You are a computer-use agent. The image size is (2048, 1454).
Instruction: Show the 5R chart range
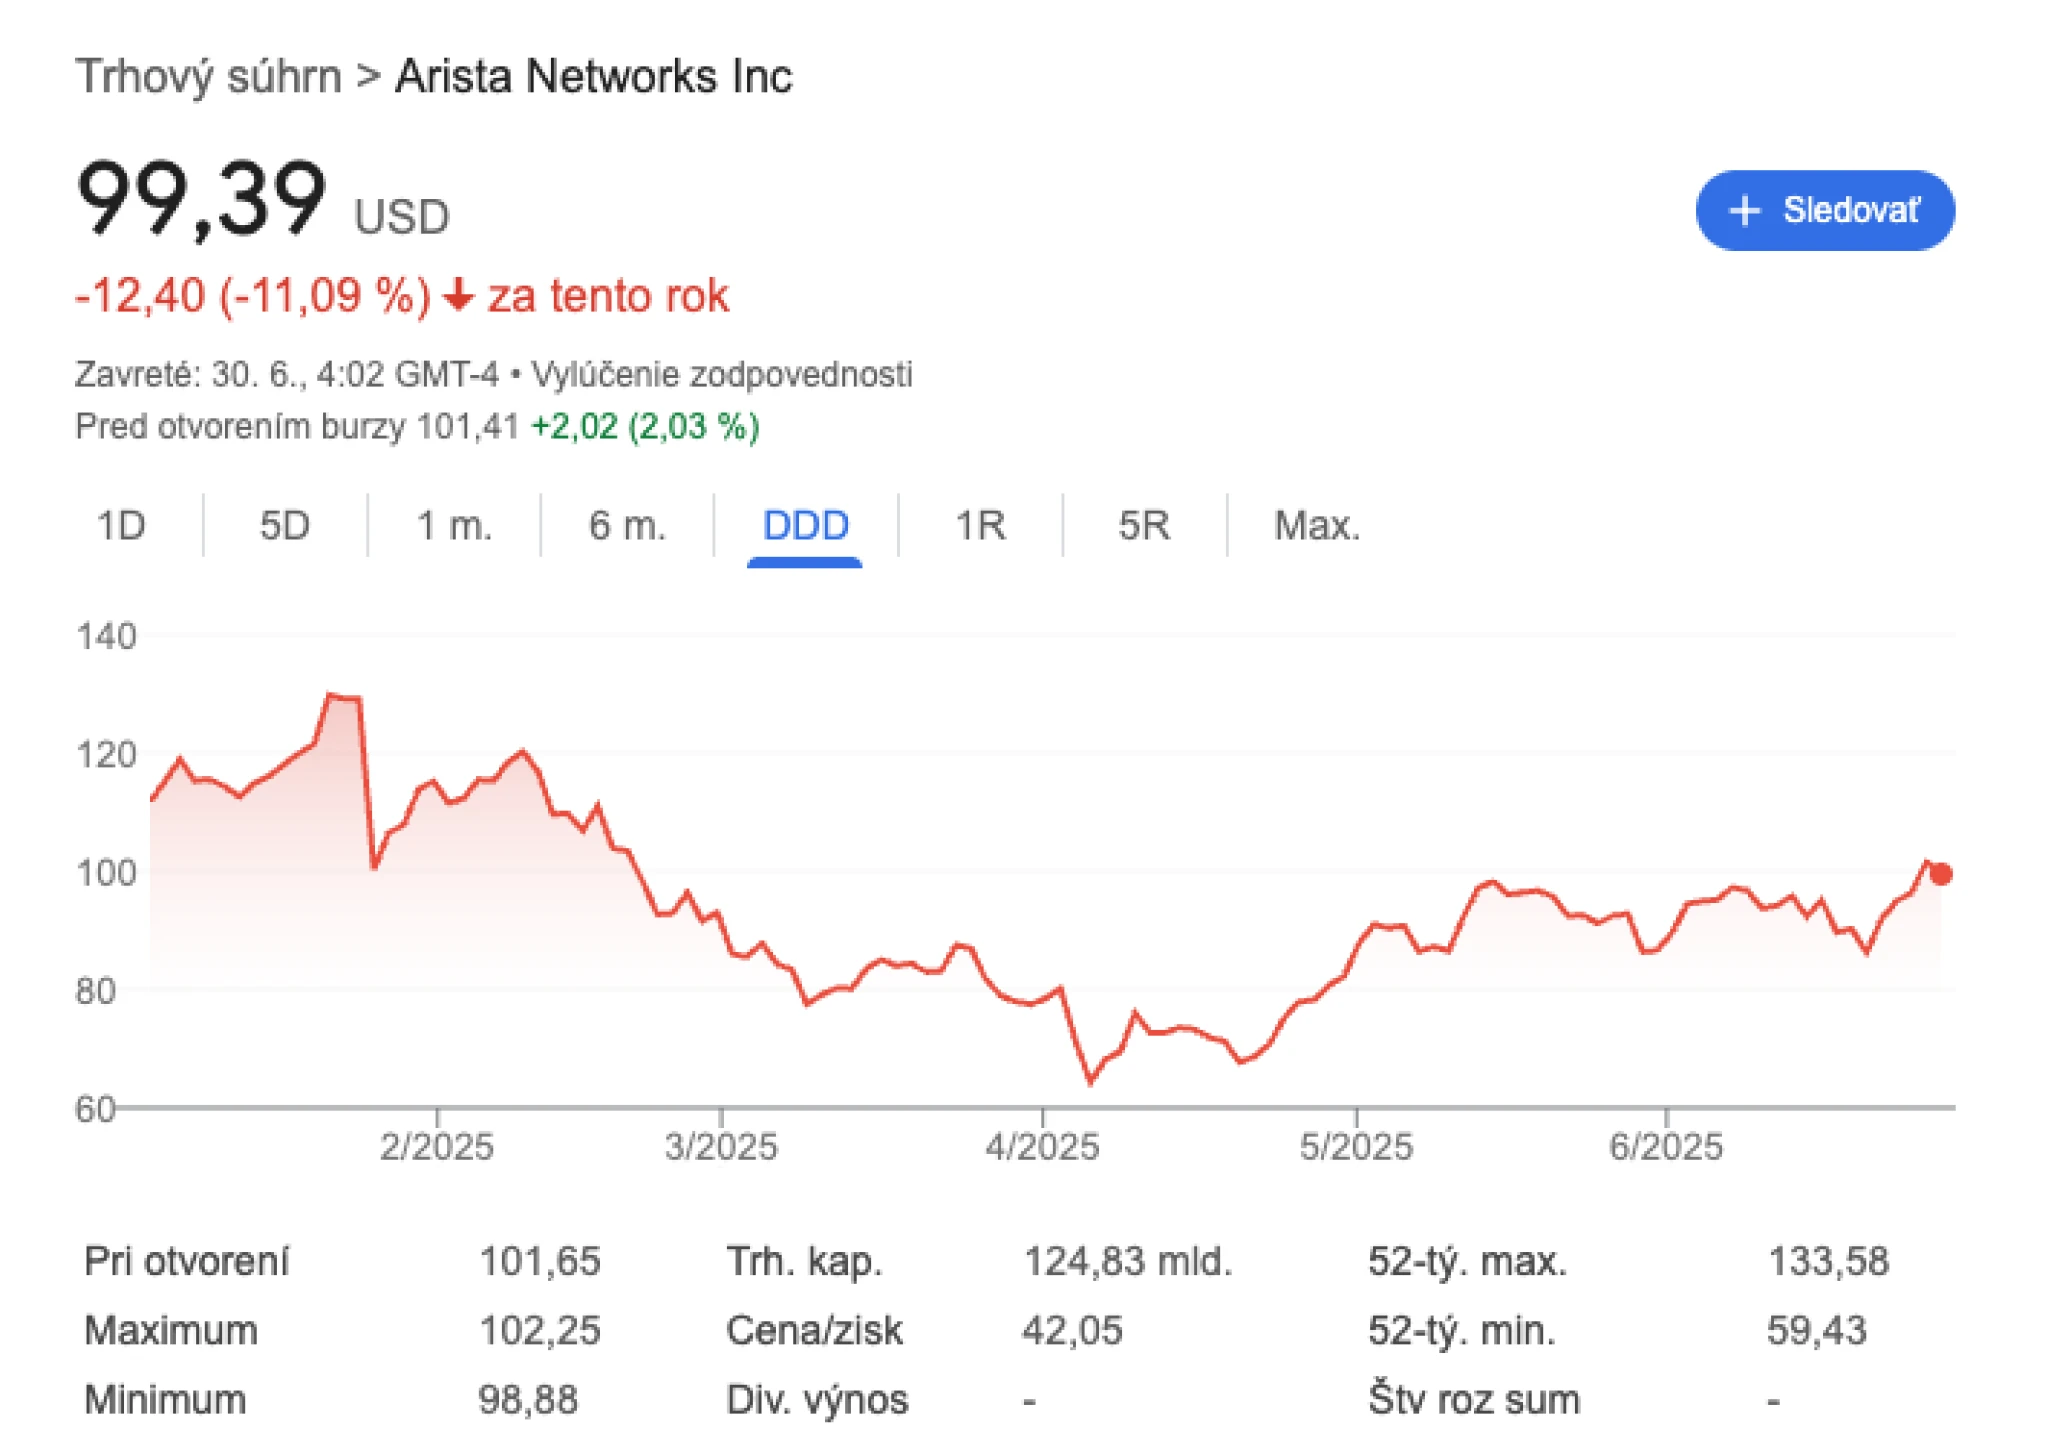point(1144,525)
